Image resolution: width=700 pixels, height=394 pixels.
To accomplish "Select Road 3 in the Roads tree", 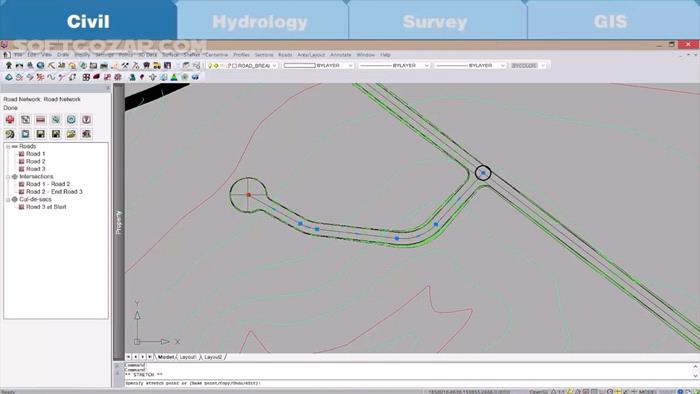I will coord(35,169).
